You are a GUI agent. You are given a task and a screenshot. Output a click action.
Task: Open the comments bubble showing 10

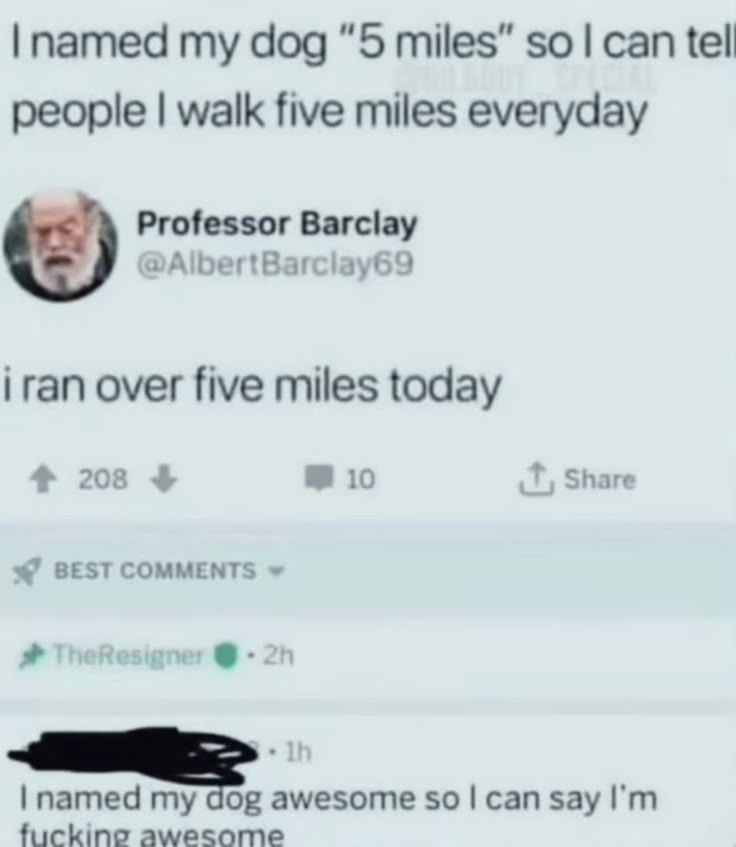[x=319, y=479]
